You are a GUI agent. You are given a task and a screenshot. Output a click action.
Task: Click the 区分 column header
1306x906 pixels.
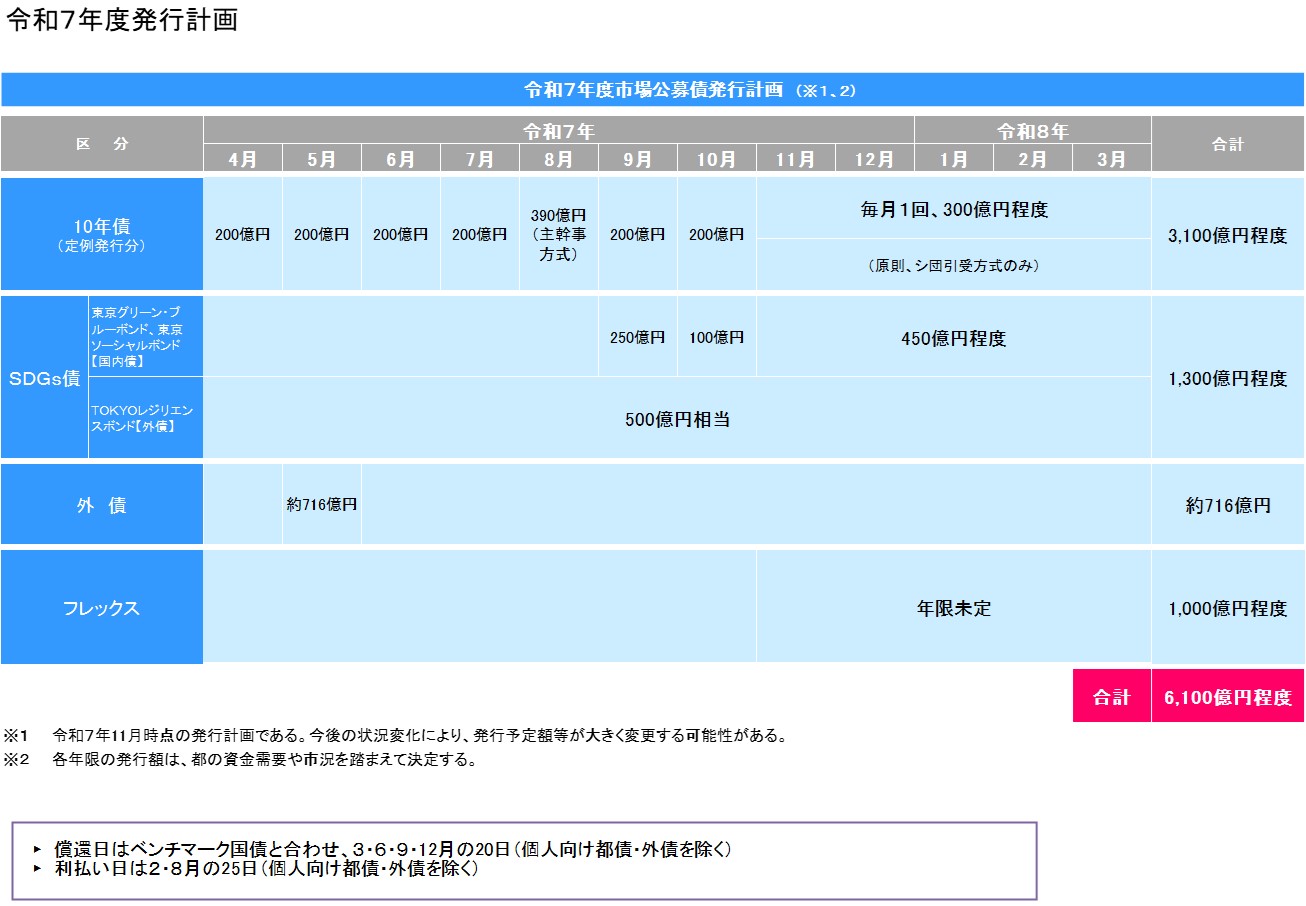(102, 142)
